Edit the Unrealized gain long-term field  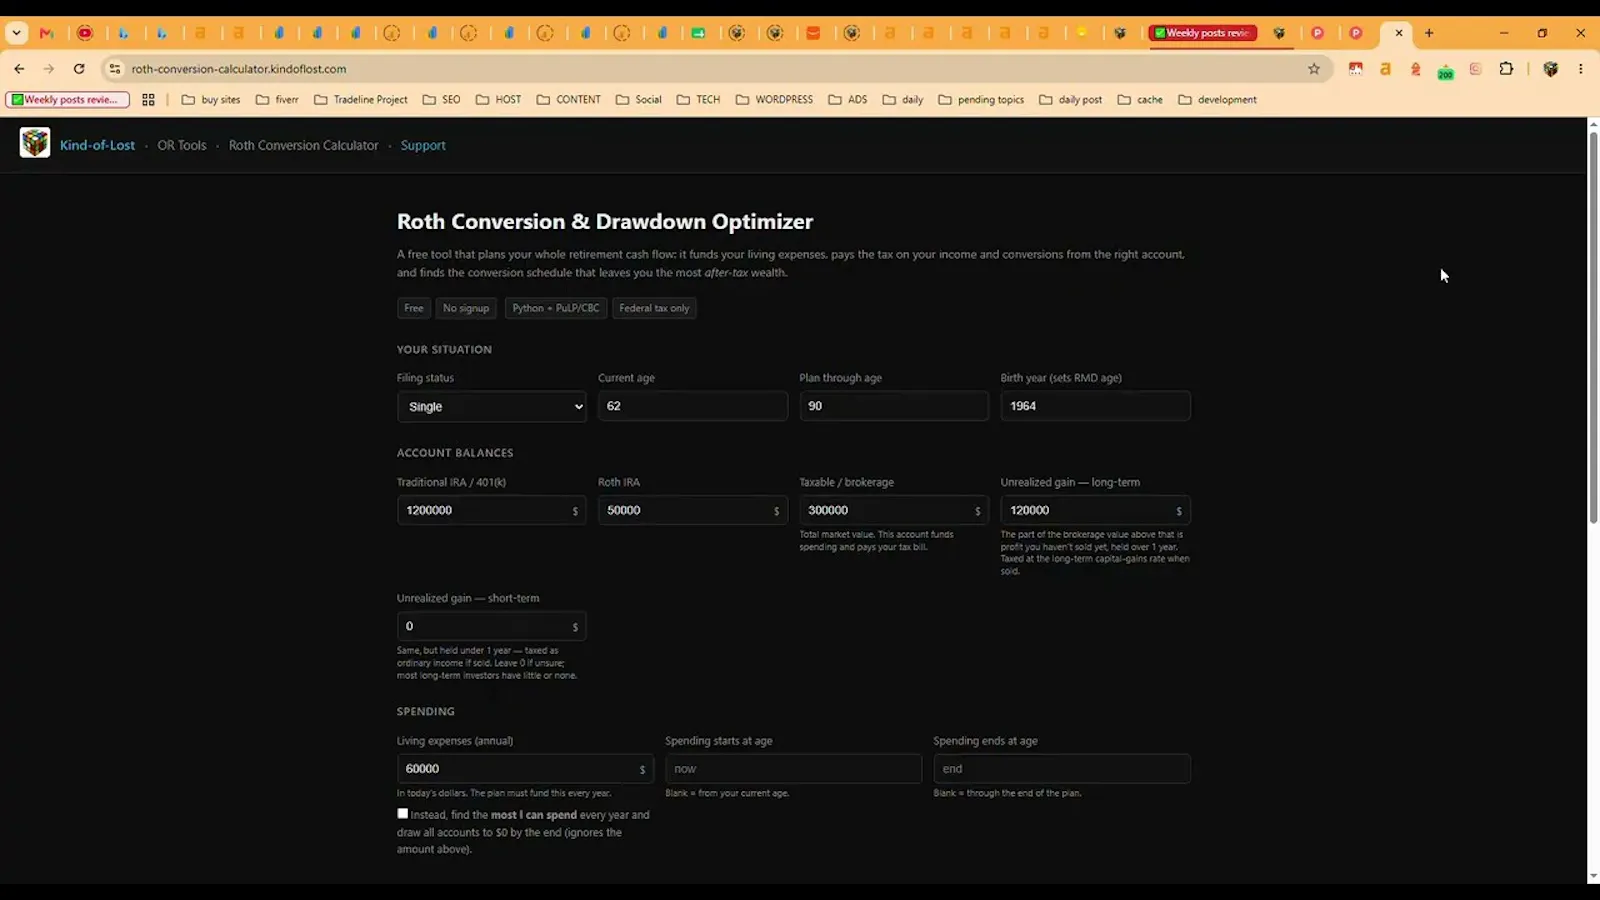[x=1095, y=510]
